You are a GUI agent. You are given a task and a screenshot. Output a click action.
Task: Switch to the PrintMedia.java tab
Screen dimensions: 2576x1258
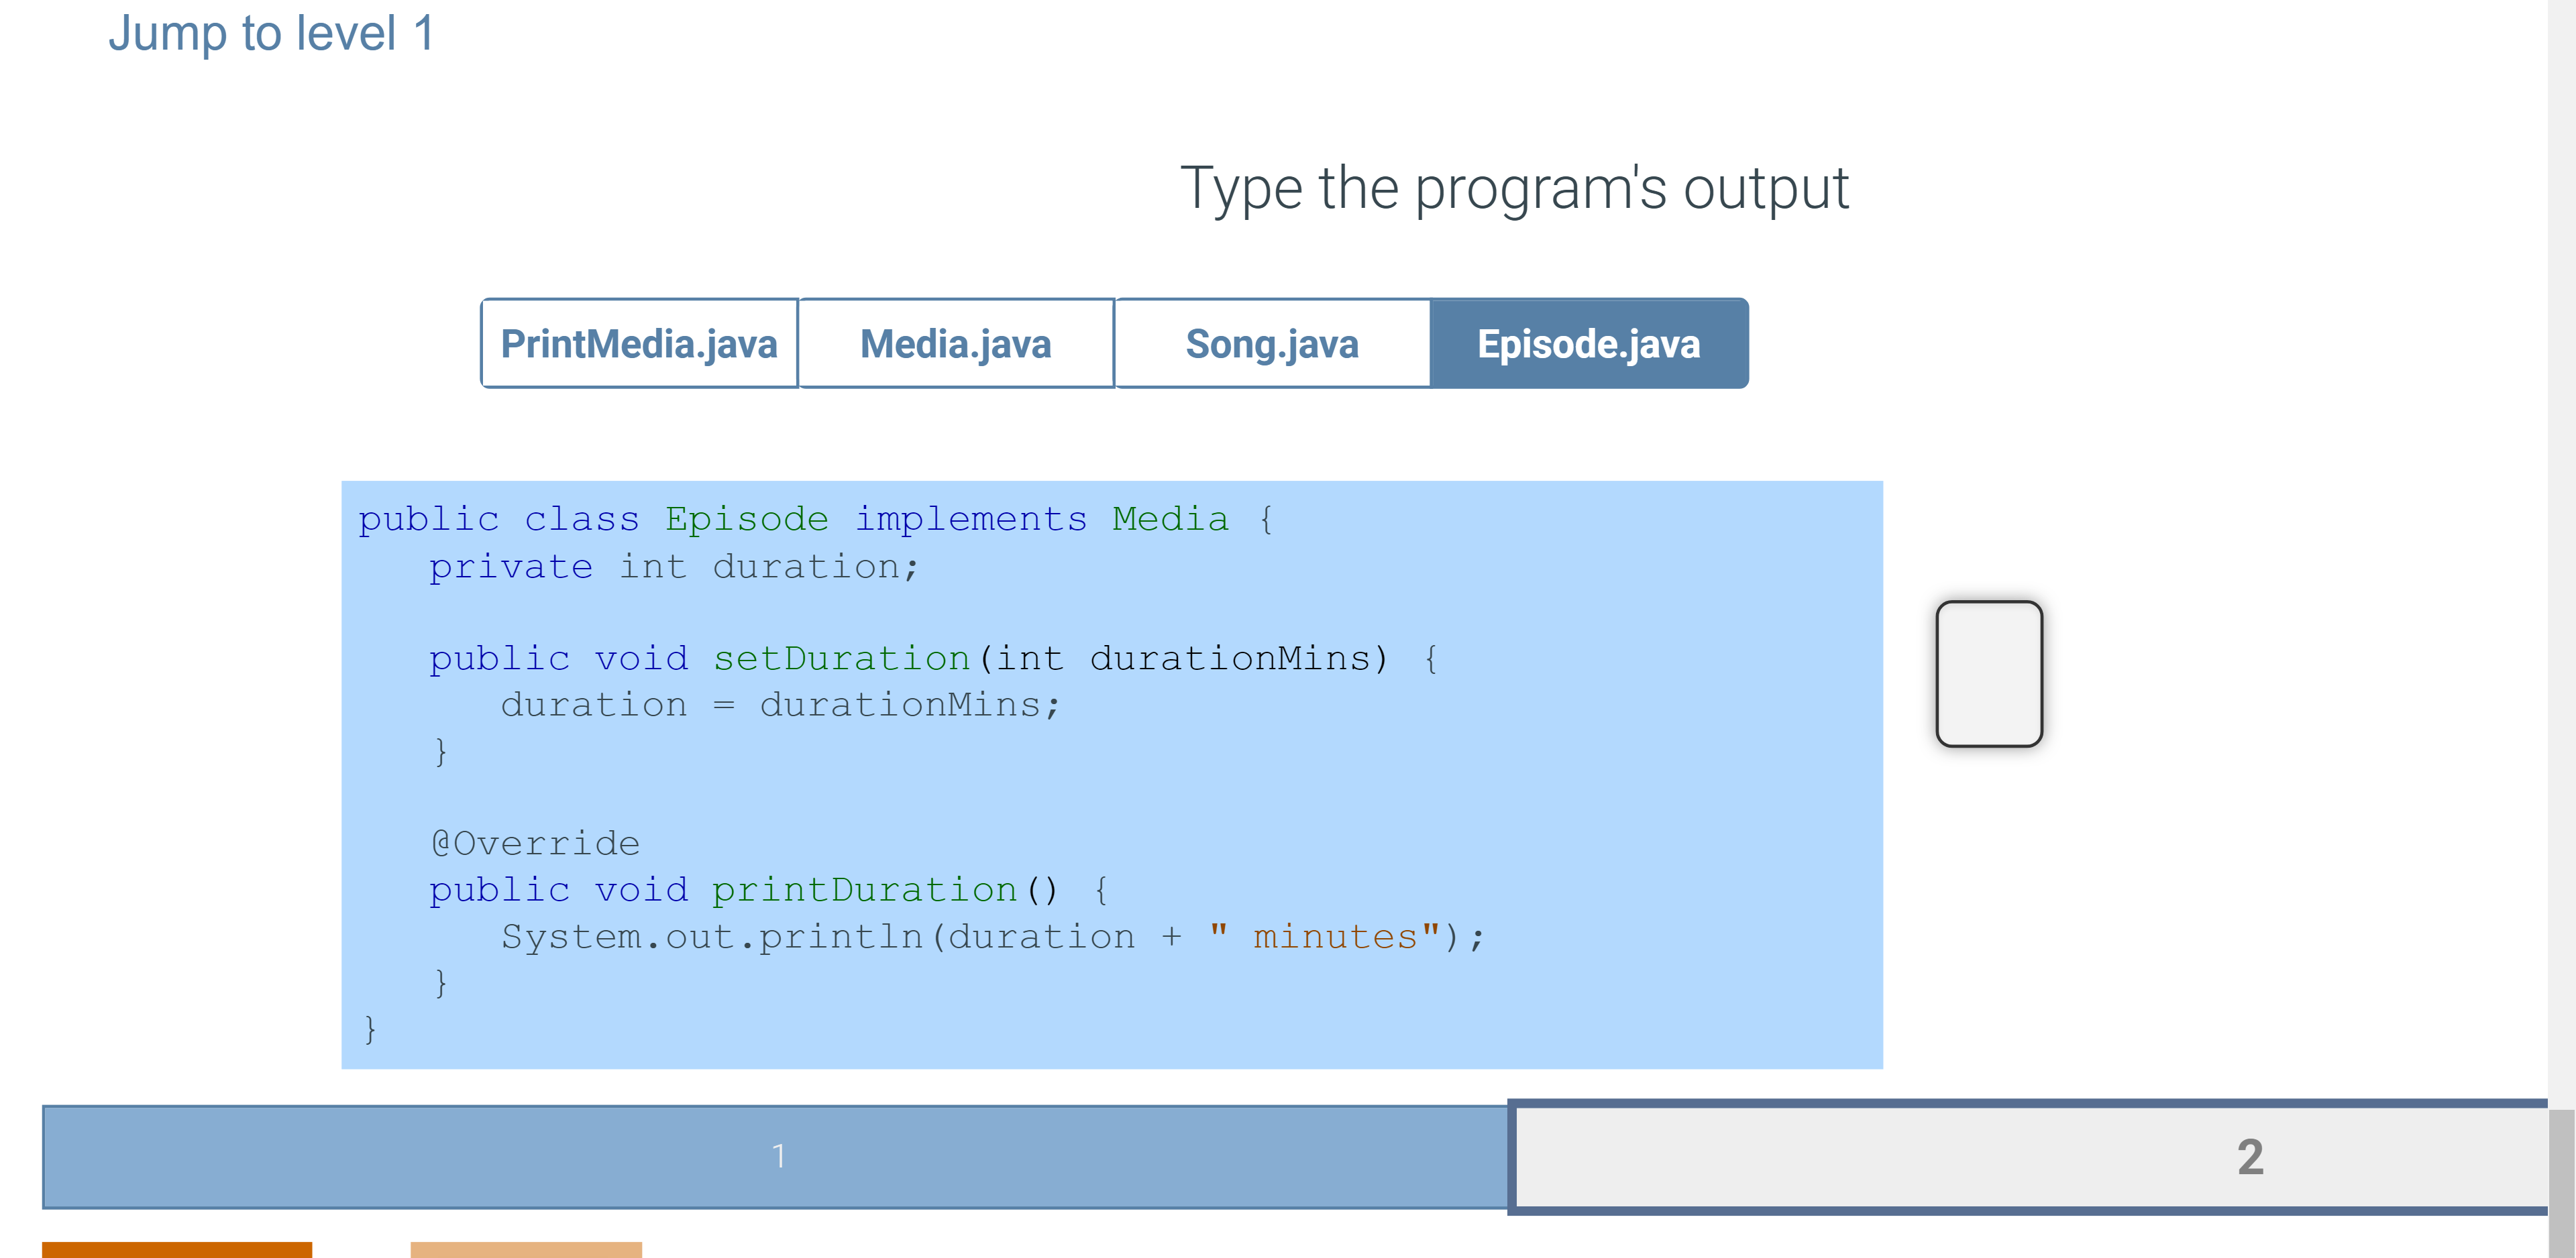point(639,343)
